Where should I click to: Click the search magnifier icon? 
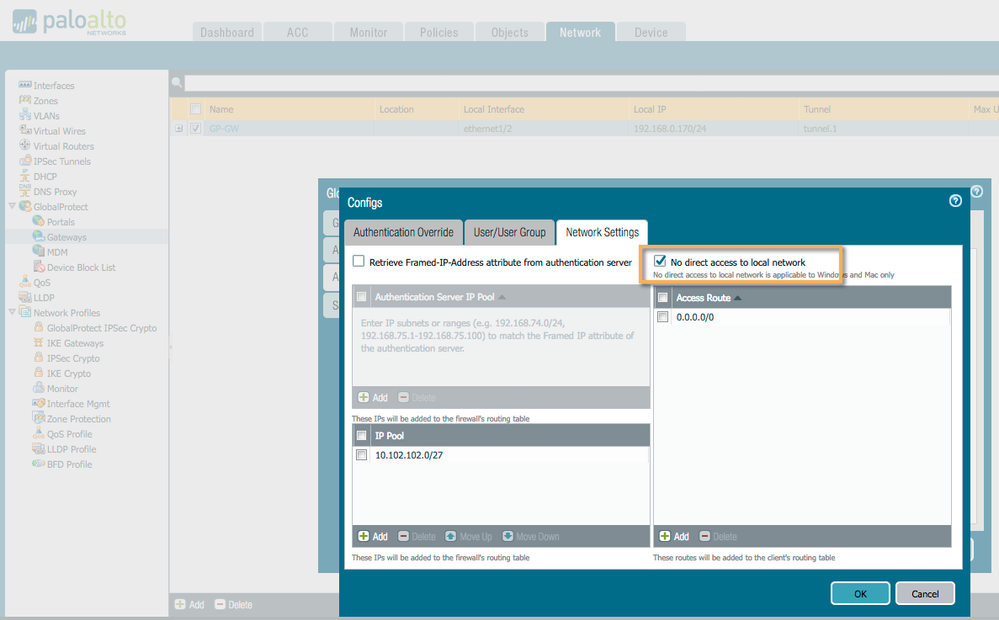(177, 82)
